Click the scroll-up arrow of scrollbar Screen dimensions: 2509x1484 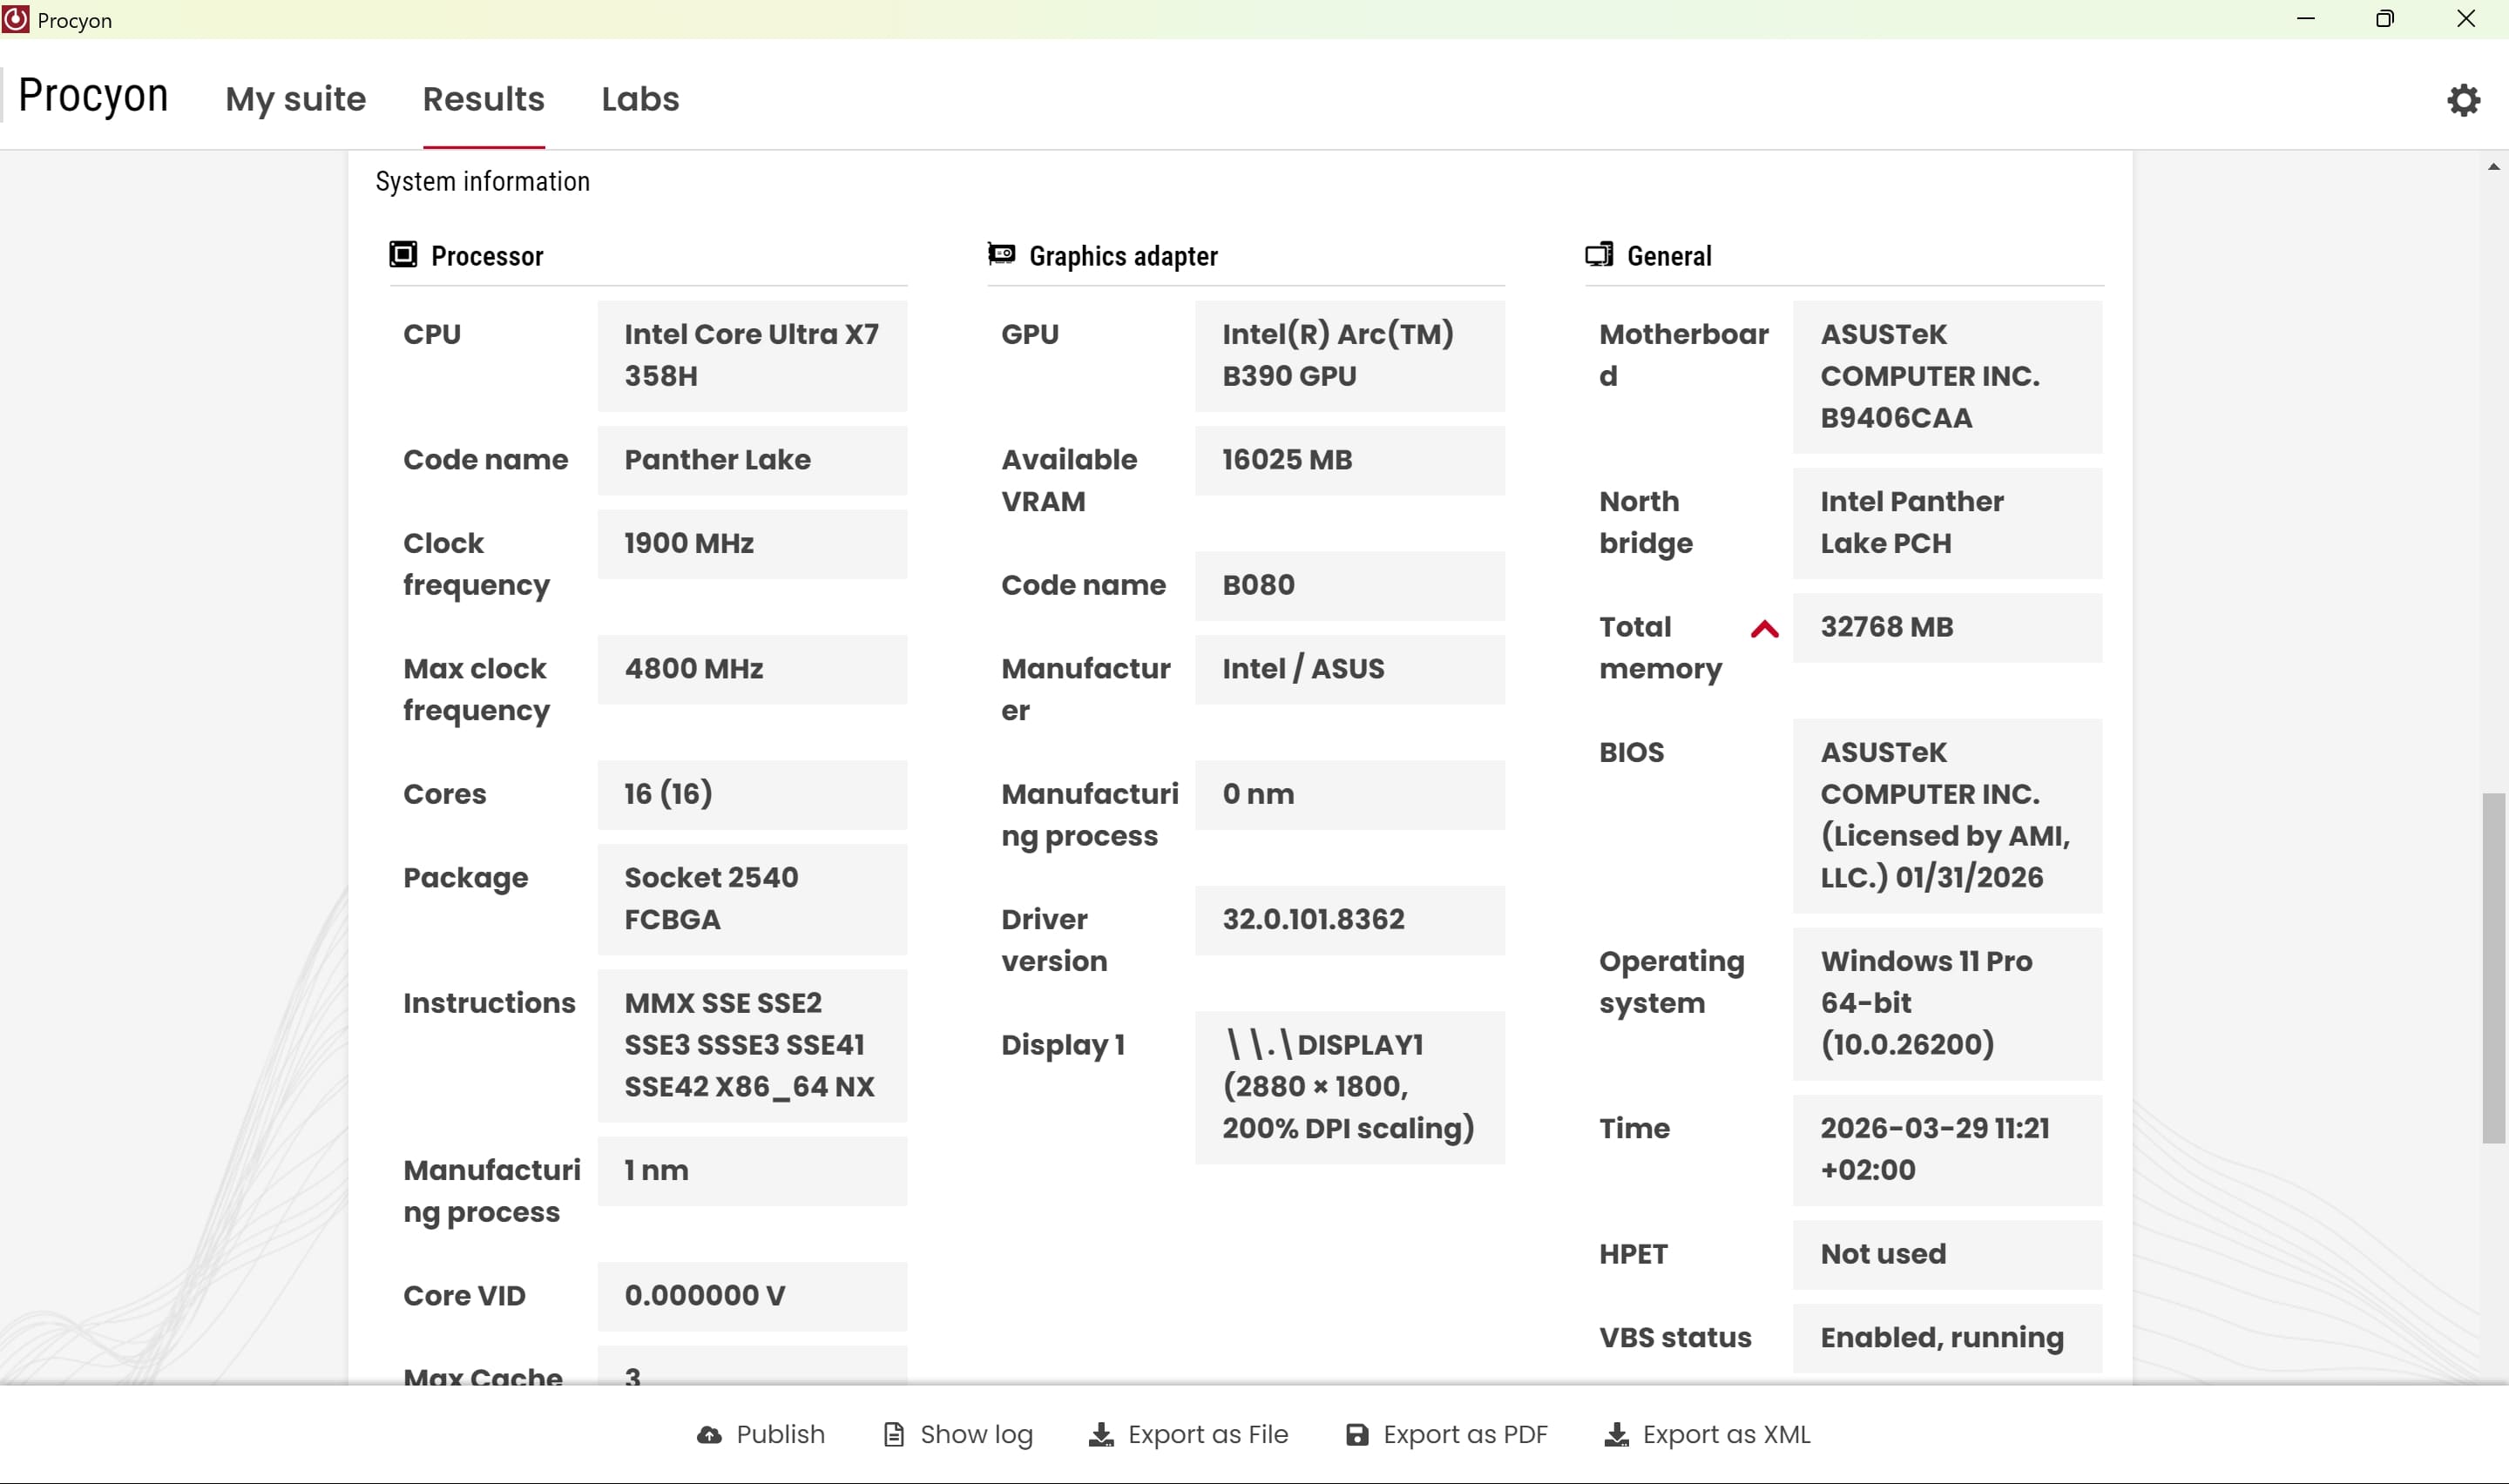[x=2493, y=167]
